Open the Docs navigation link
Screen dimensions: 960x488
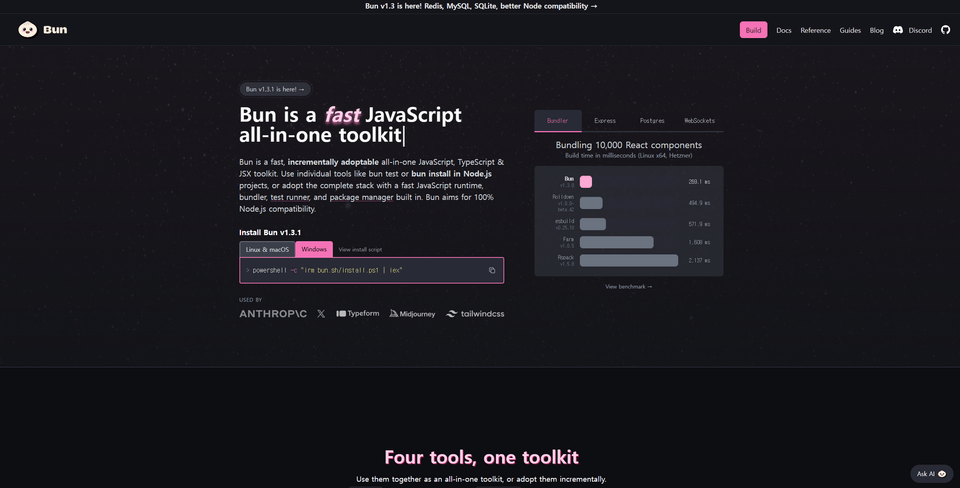784,30
